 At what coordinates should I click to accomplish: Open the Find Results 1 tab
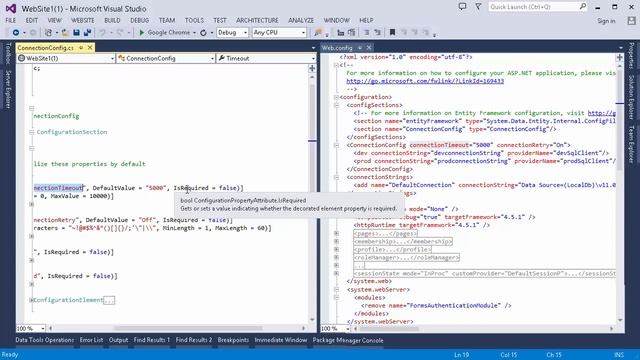point(152,340)
